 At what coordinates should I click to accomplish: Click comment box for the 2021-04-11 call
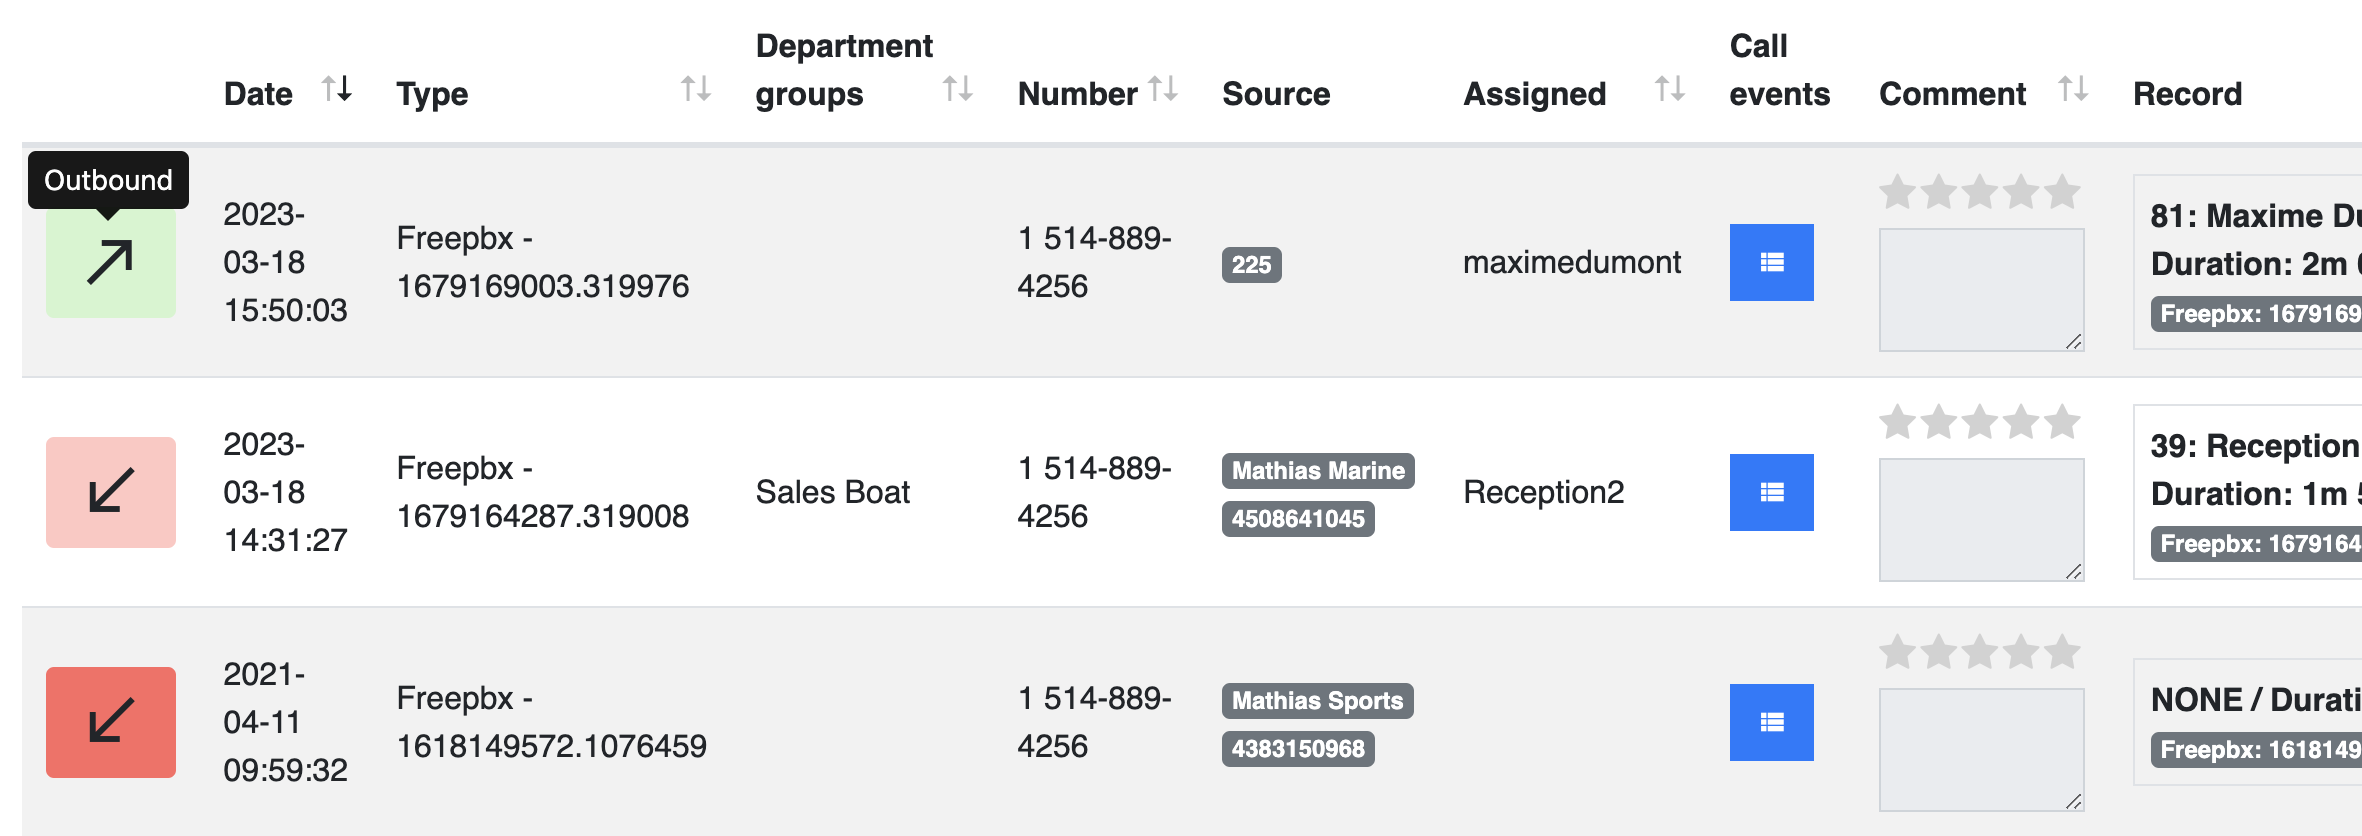point(1981,750)
